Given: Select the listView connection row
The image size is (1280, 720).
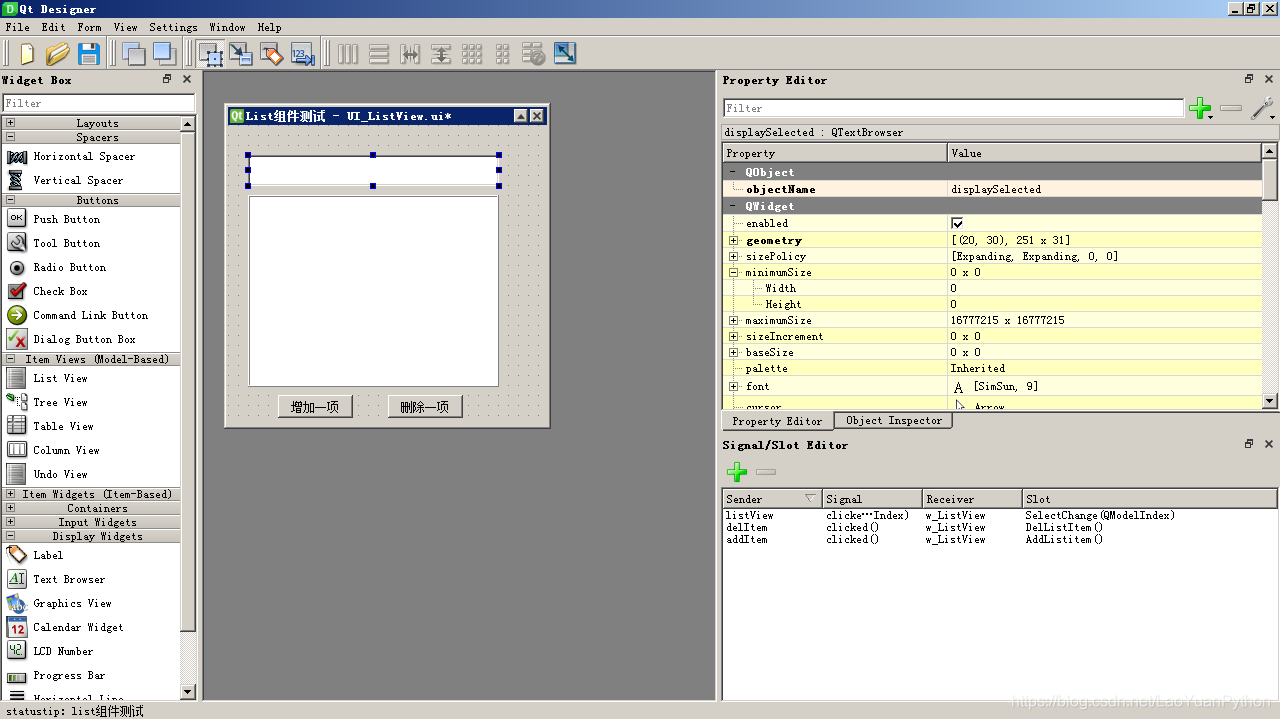Looking at the screenshot, I should pyautogui.click(x=1000, y=515).
